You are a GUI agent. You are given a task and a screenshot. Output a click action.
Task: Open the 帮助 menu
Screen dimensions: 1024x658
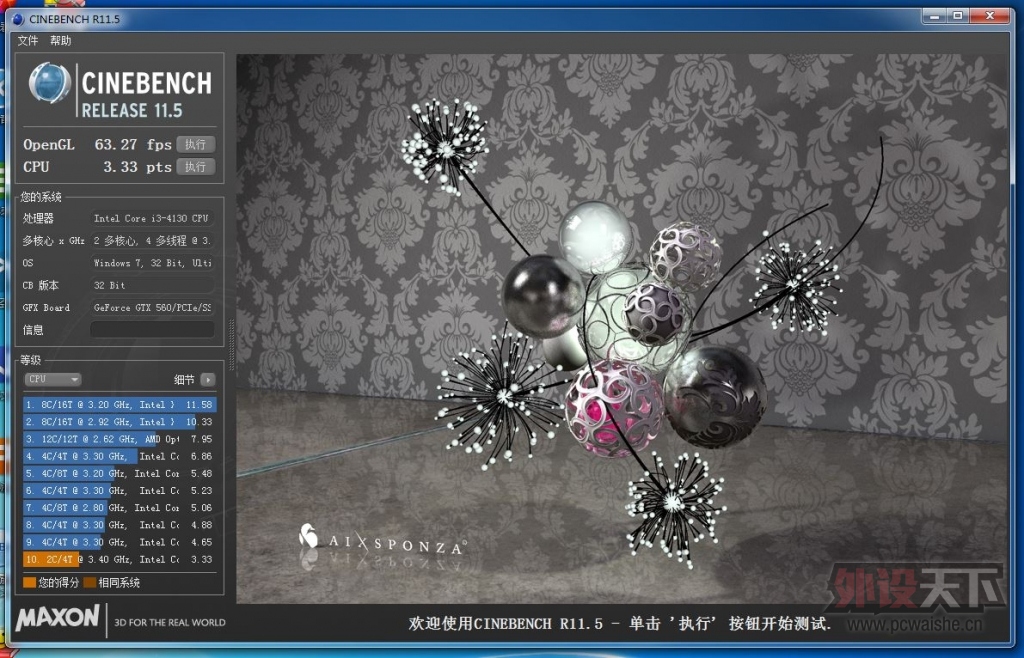tap(60, 40)
